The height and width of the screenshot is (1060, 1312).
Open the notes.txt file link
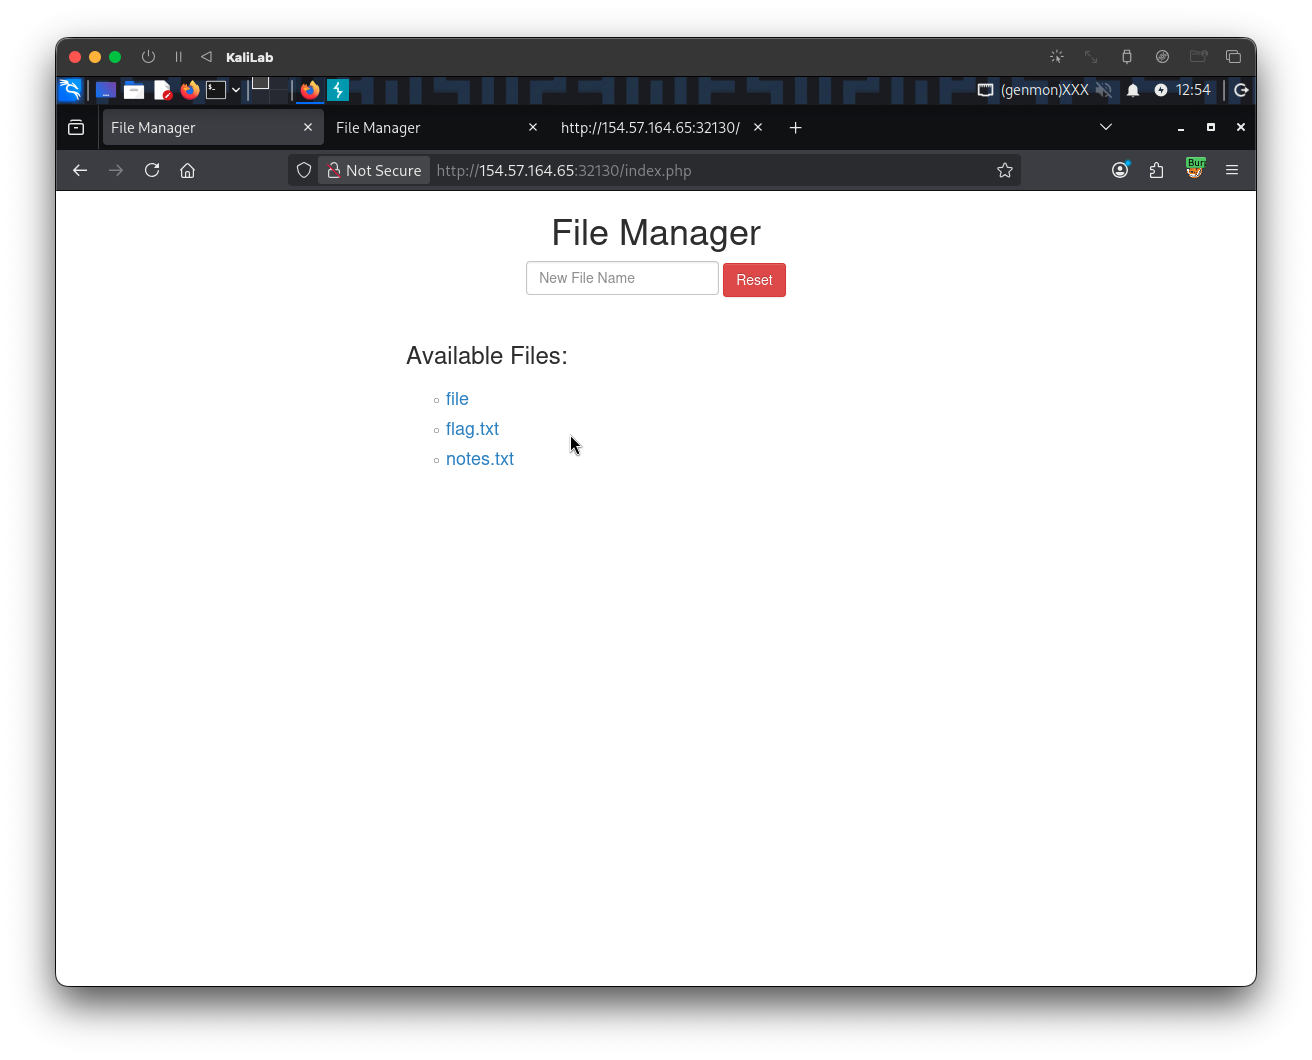pyautogui.click(x=480, y=459)
